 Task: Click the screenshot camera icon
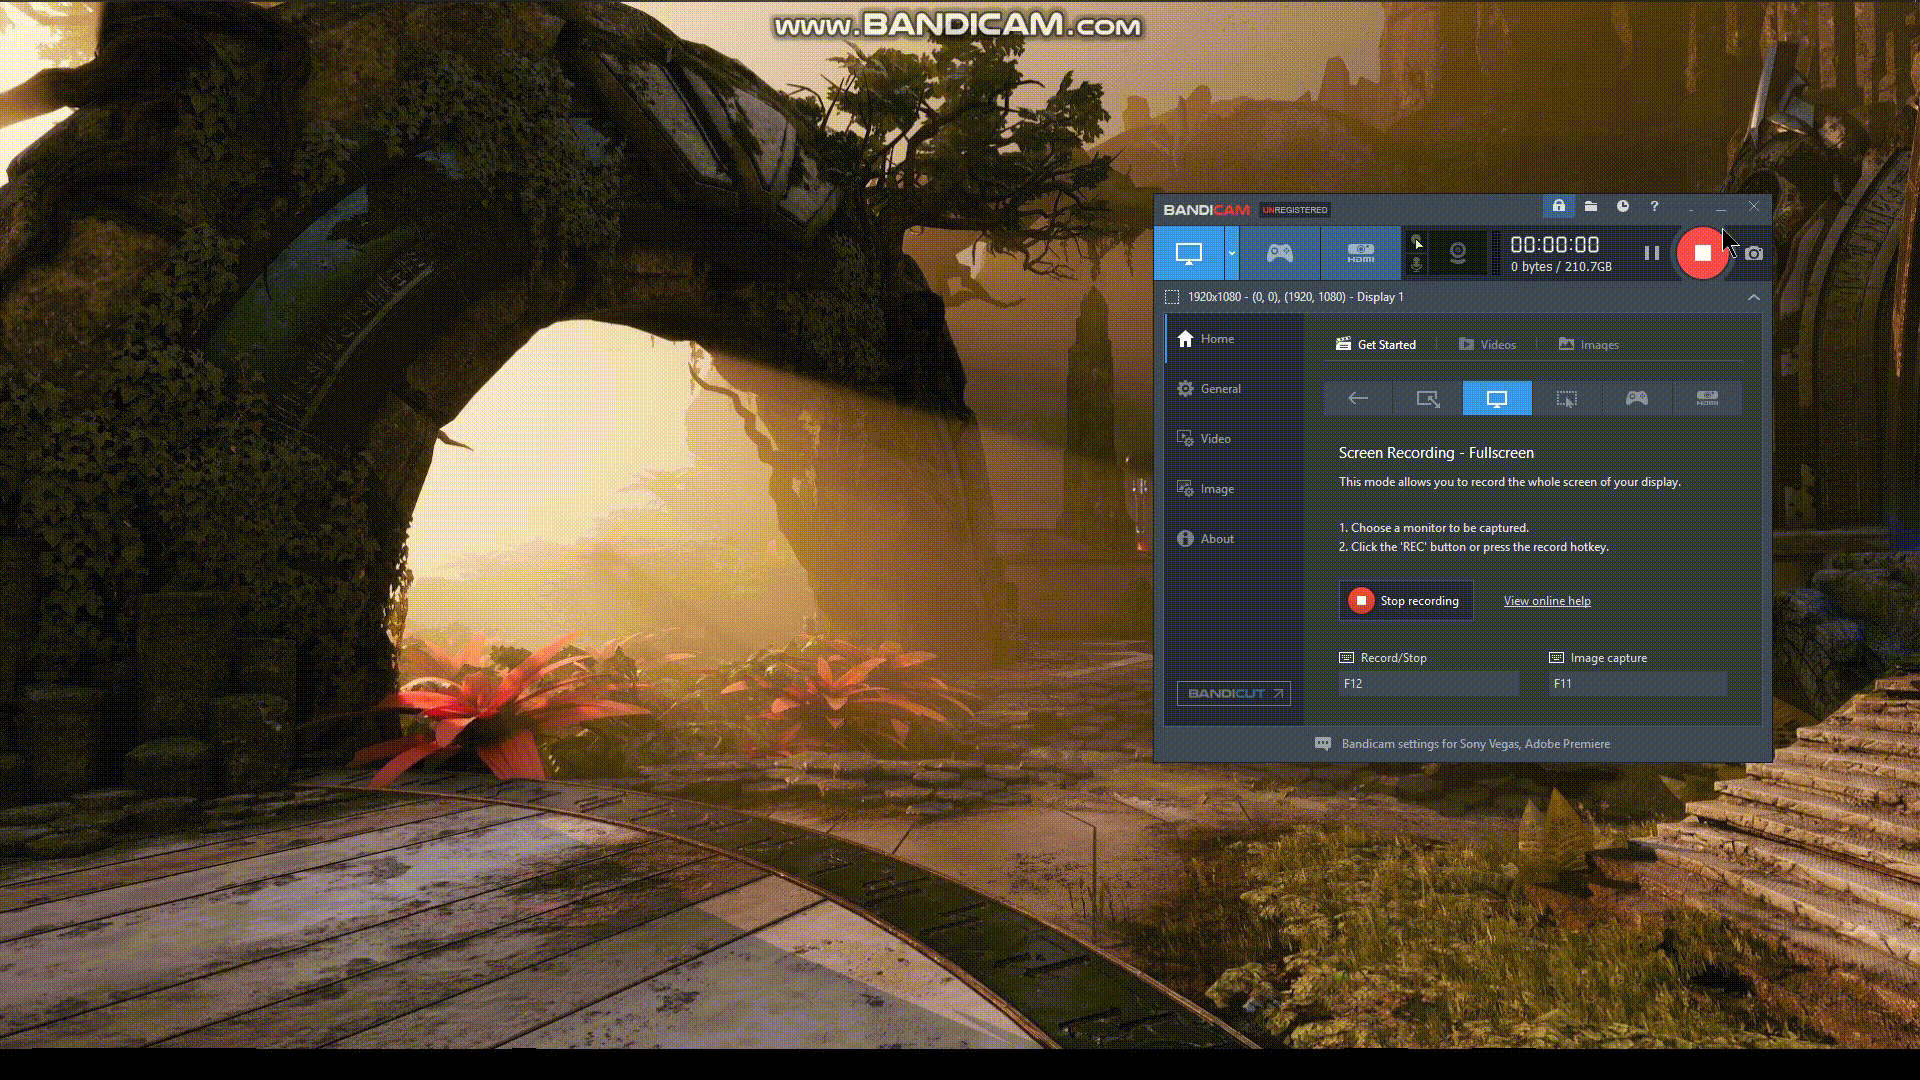[x=1754, y=254]
